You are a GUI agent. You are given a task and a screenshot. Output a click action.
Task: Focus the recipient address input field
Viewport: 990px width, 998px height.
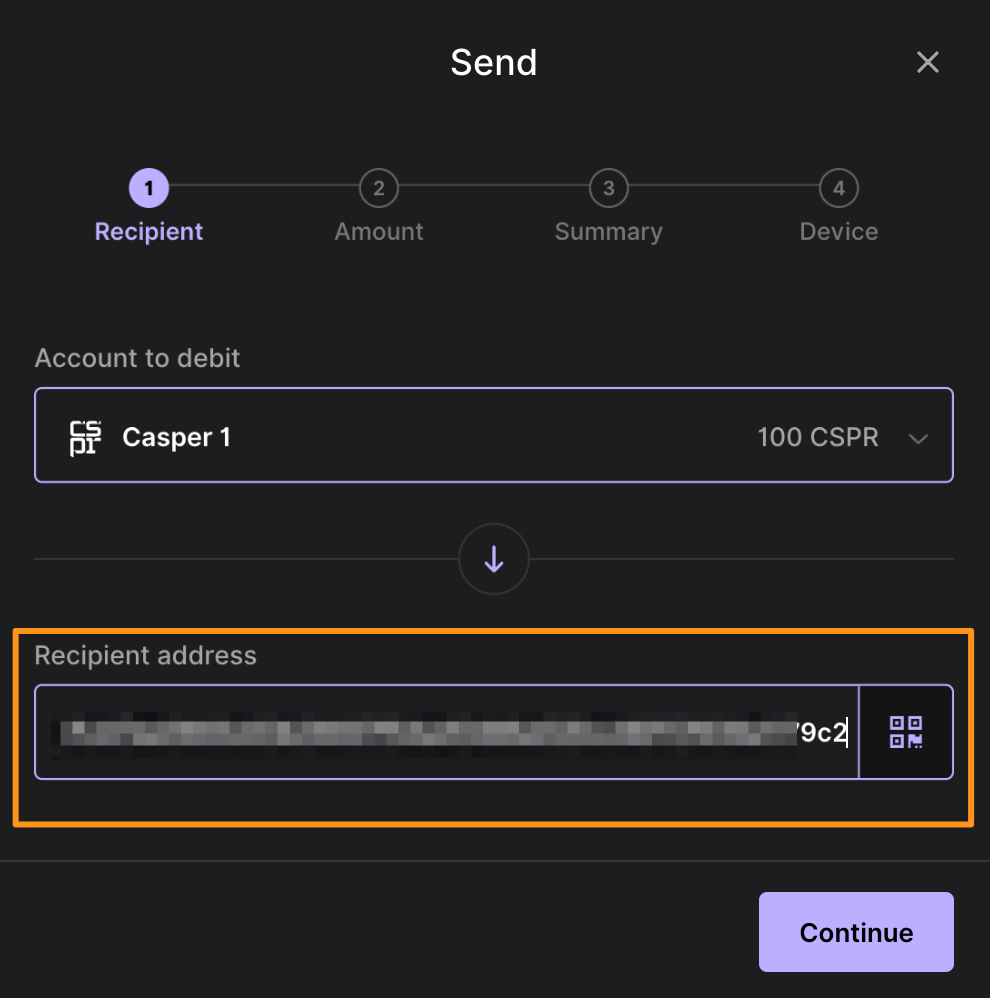tap(446, 732)
